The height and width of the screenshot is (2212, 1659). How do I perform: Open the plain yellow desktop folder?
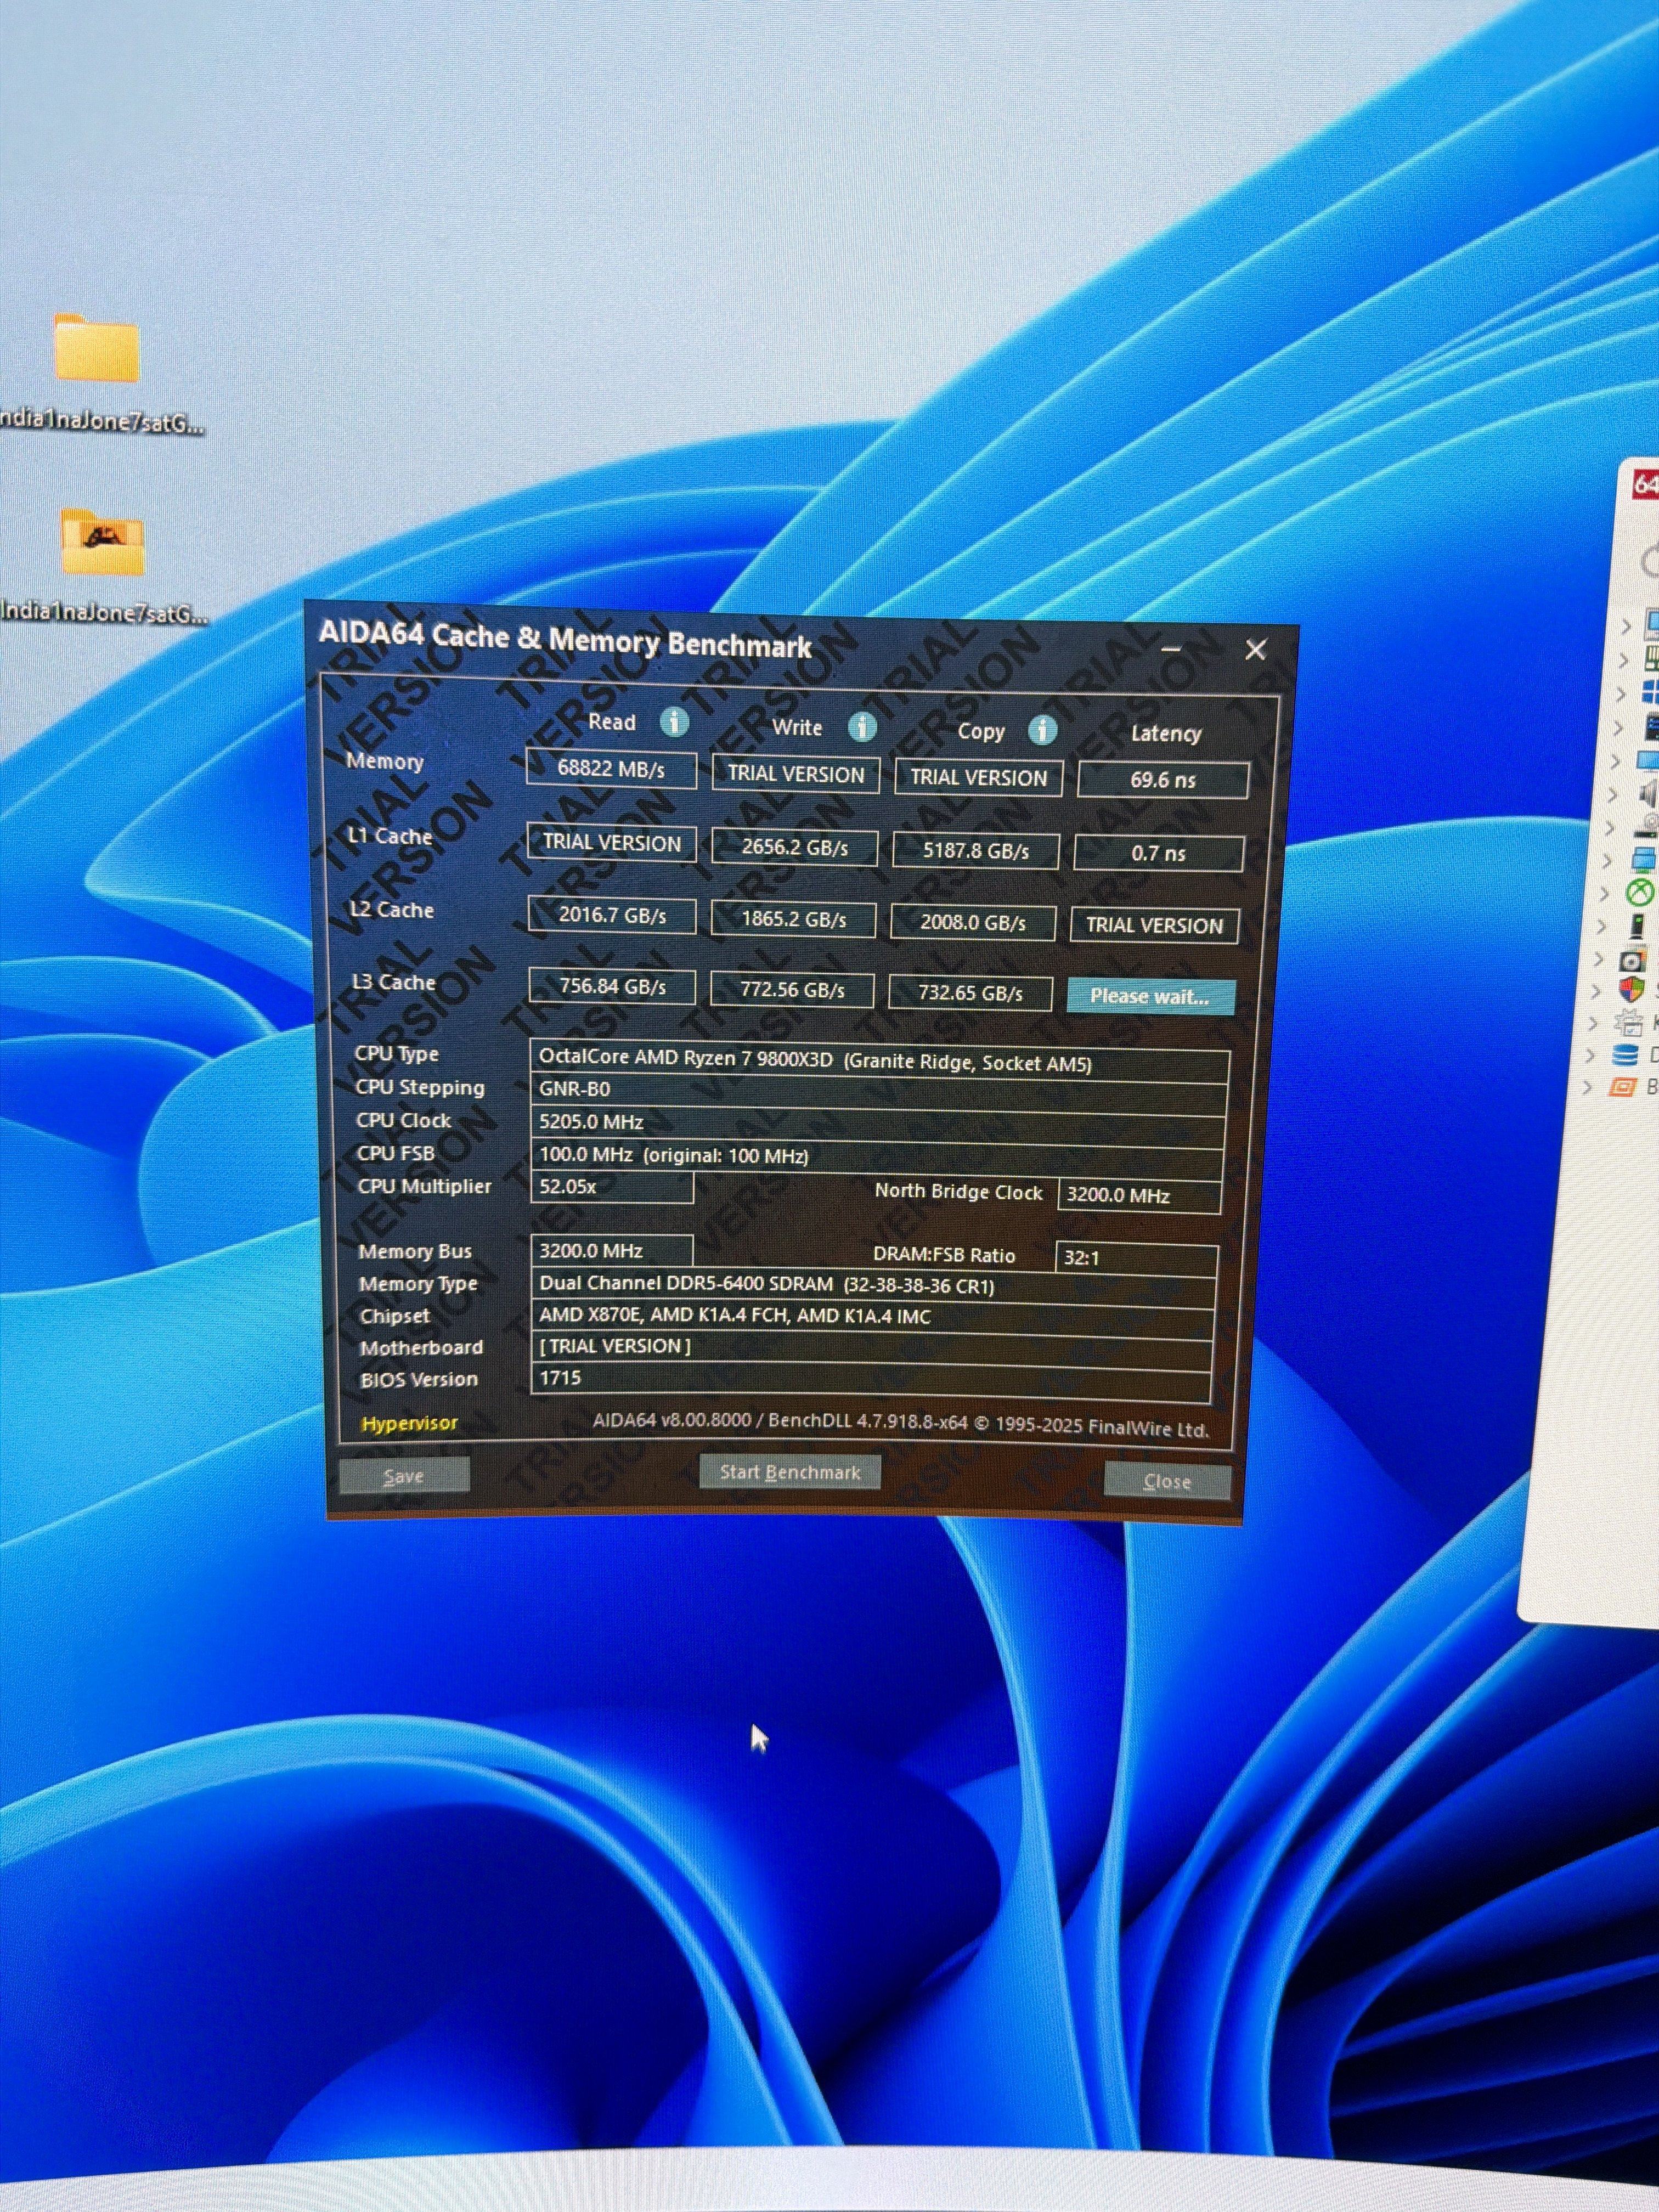coord(96,349)
